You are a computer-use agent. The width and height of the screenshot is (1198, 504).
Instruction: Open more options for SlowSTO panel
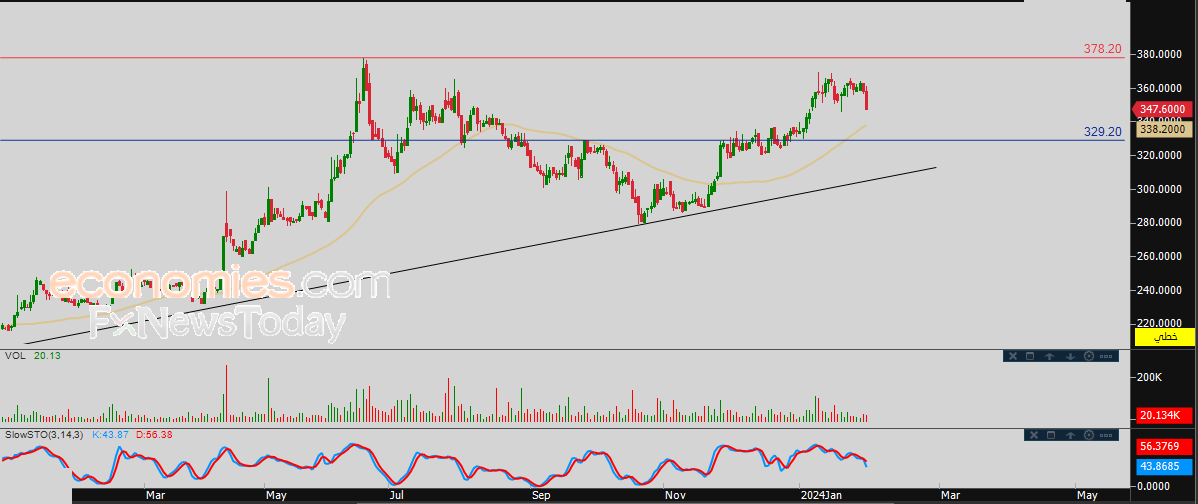point(1106,435)
